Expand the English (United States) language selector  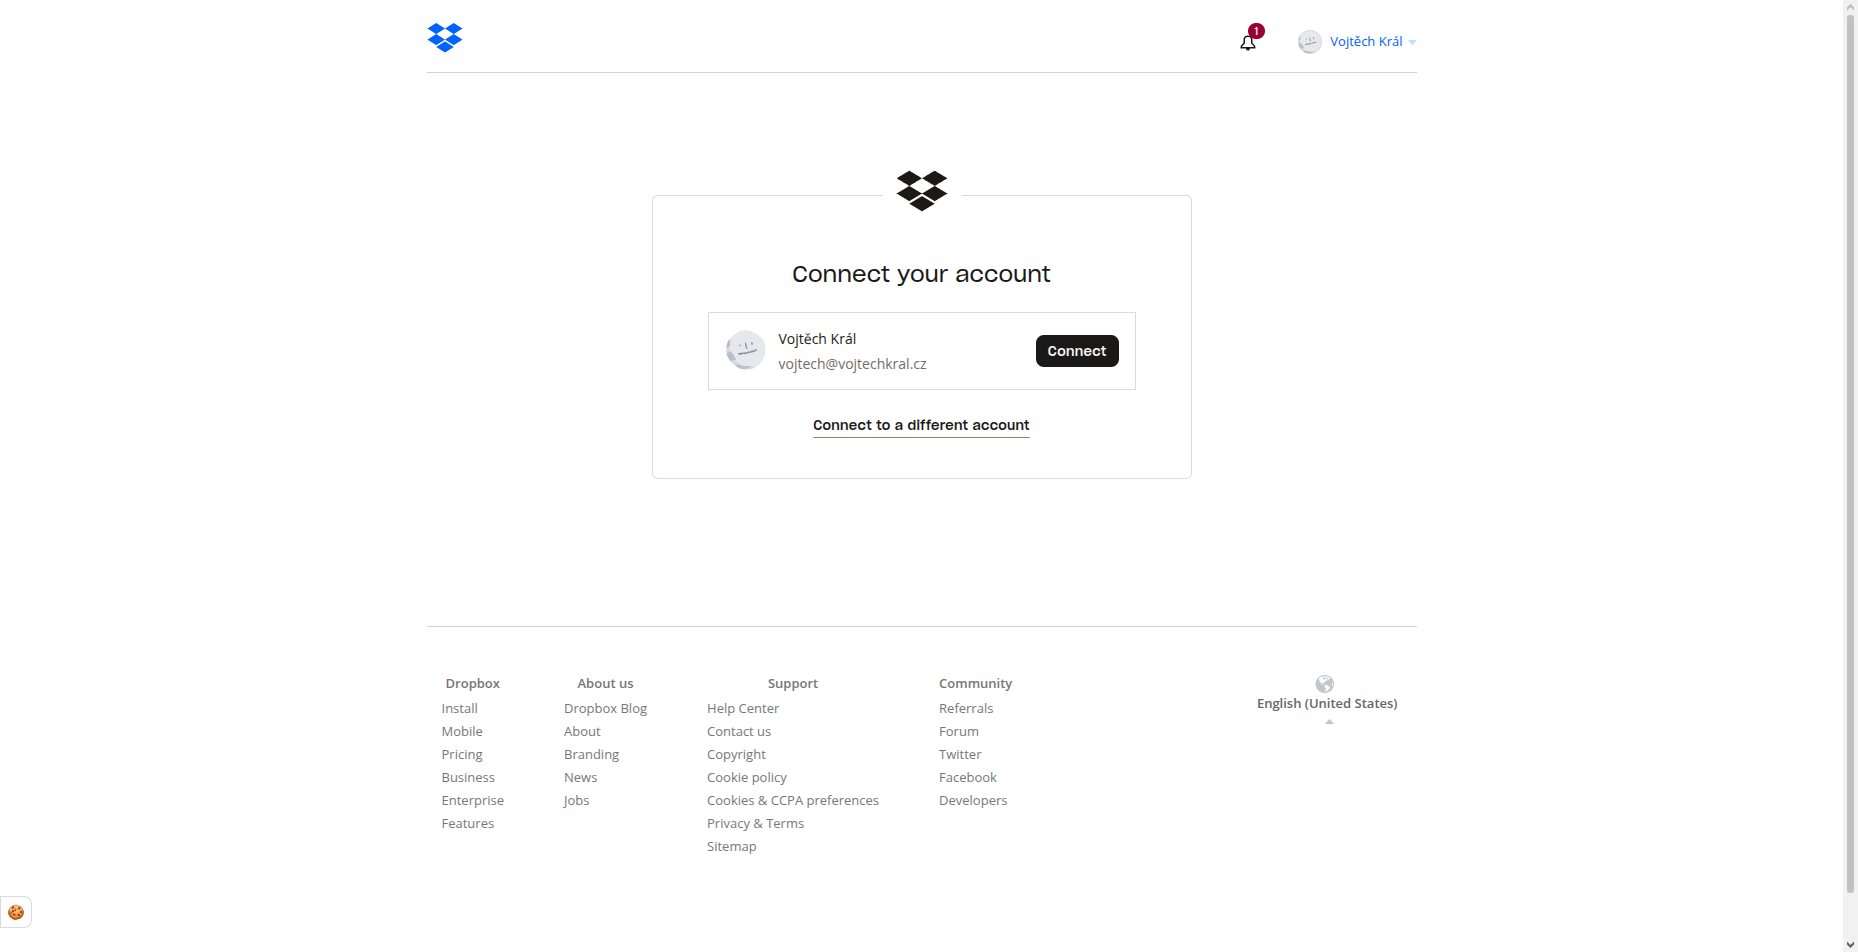coord(1327,704)
